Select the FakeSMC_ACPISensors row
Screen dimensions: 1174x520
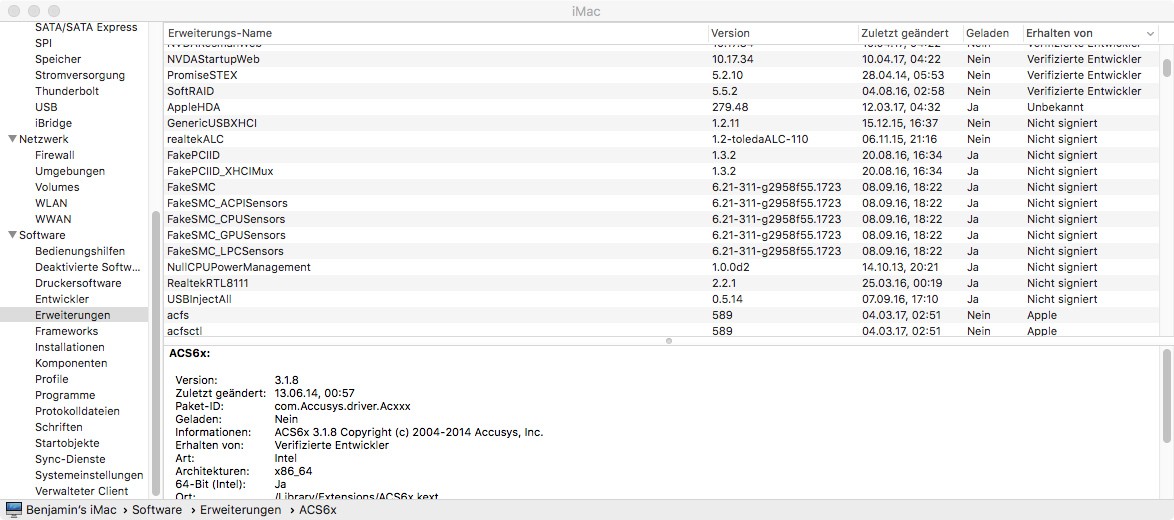pyautogui.click(x=661, y=203)
